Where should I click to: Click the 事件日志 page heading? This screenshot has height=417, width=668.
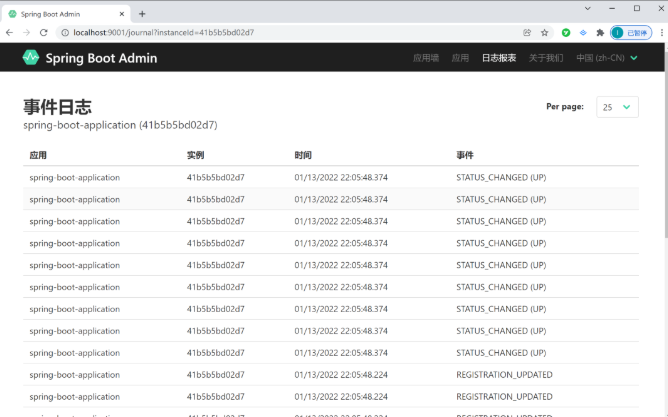[58, 106]
